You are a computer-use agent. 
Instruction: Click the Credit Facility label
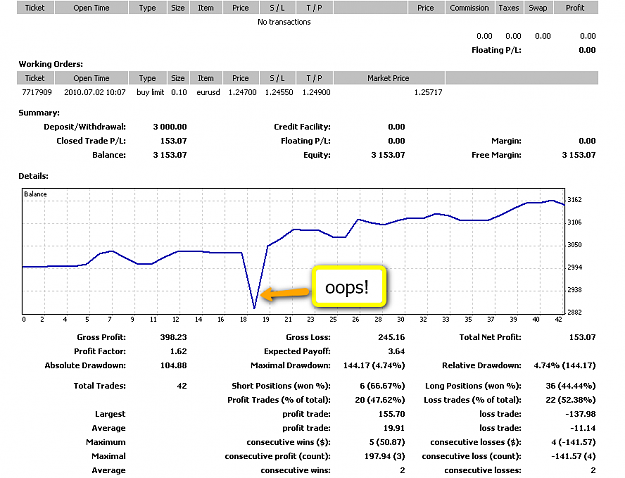302,127
